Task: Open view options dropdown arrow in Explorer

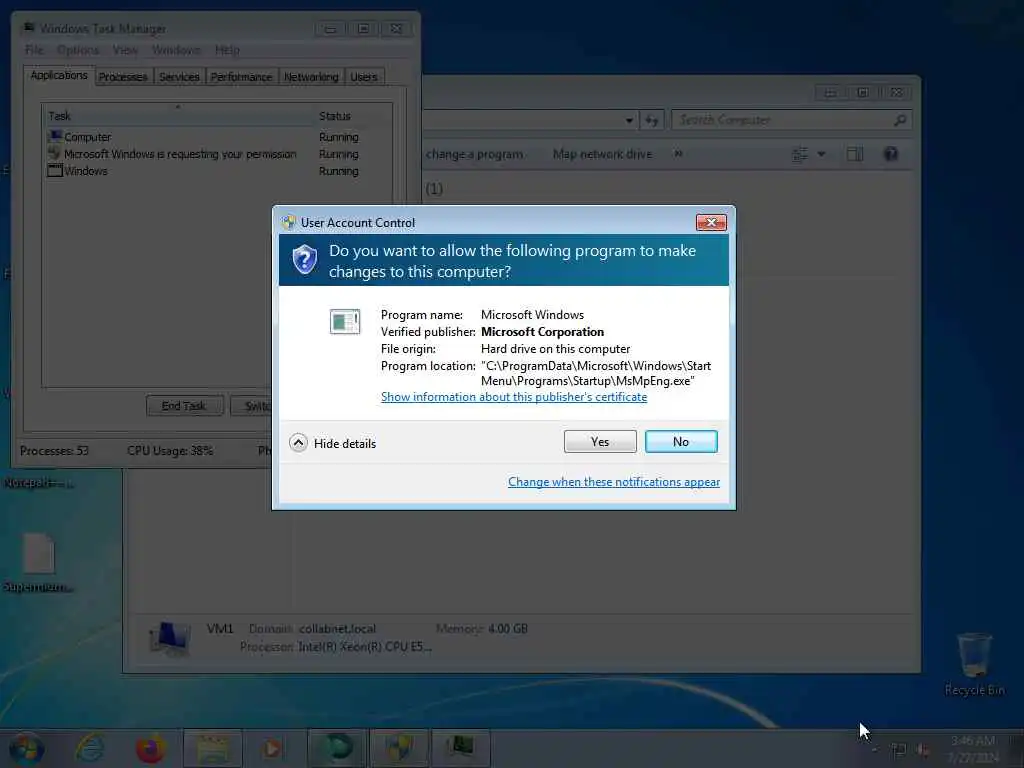Action: tap(822, 154)
